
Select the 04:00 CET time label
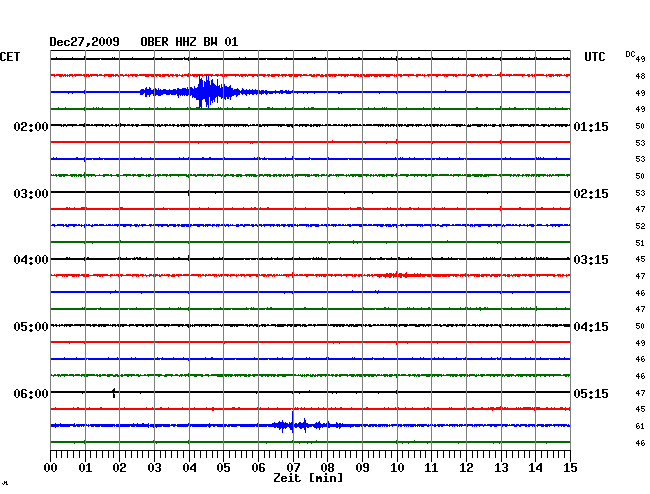[x=31, y=260]
